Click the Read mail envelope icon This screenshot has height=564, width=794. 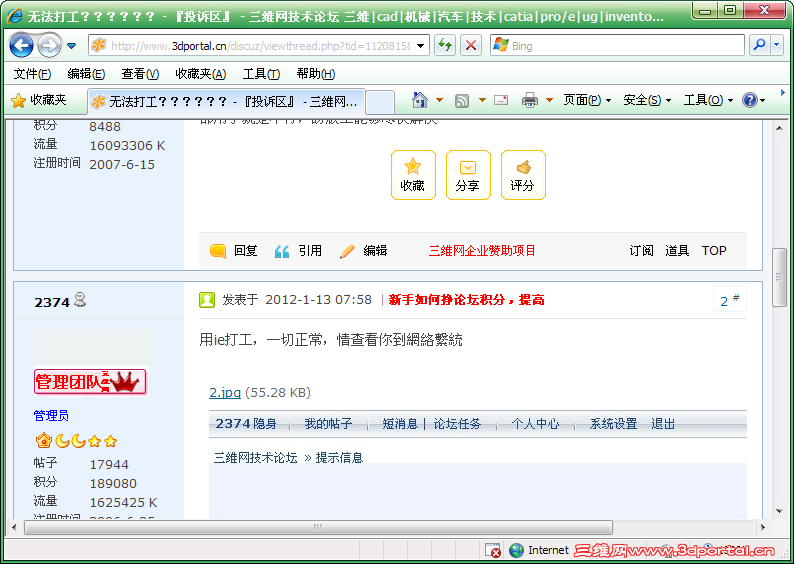pyautogui.click(x=501, y=100)
